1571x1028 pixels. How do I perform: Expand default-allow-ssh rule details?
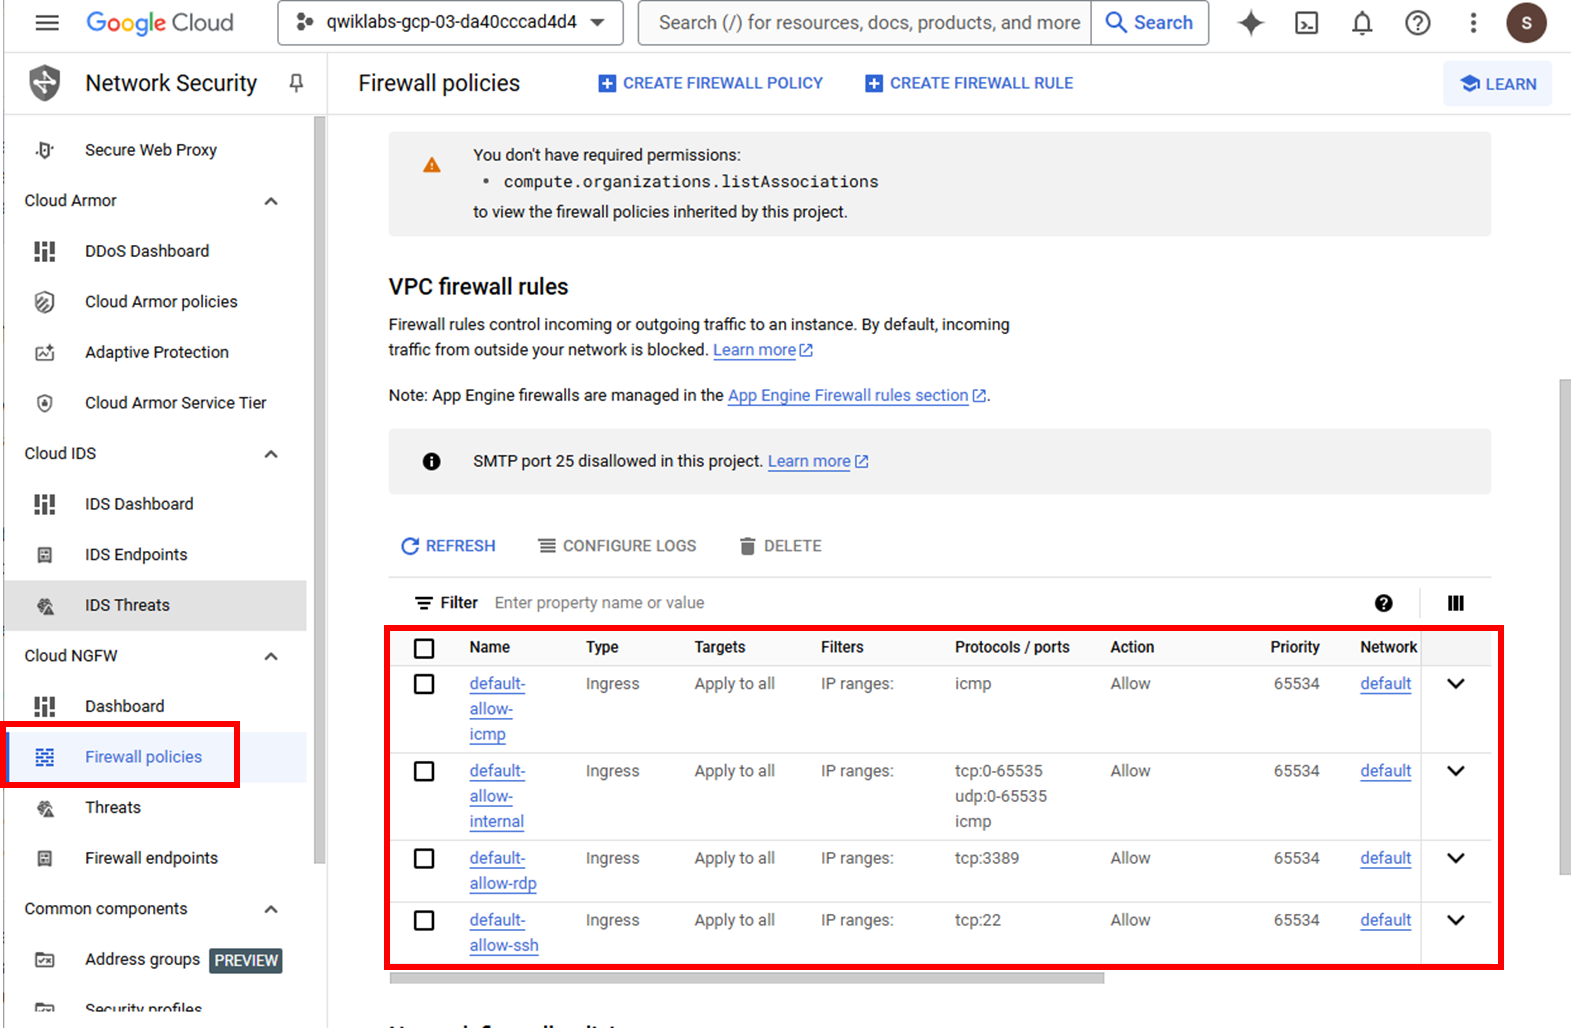pos(1456,920)
